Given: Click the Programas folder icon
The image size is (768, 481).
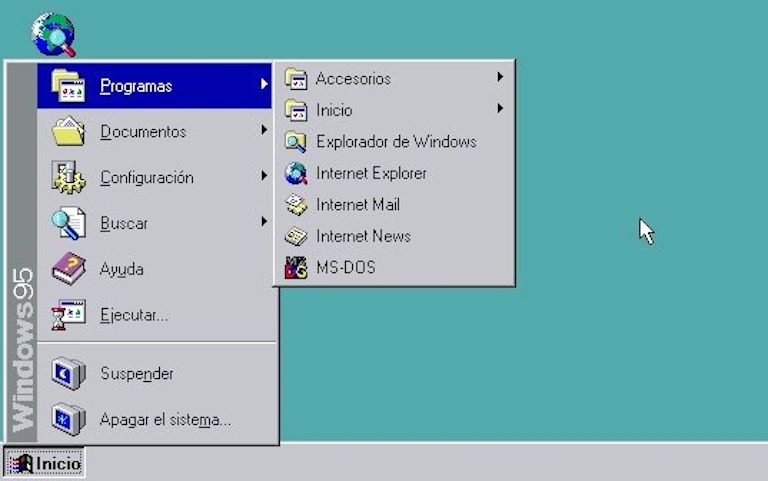Looking at the screenshot, I should (x=69, y=86).
